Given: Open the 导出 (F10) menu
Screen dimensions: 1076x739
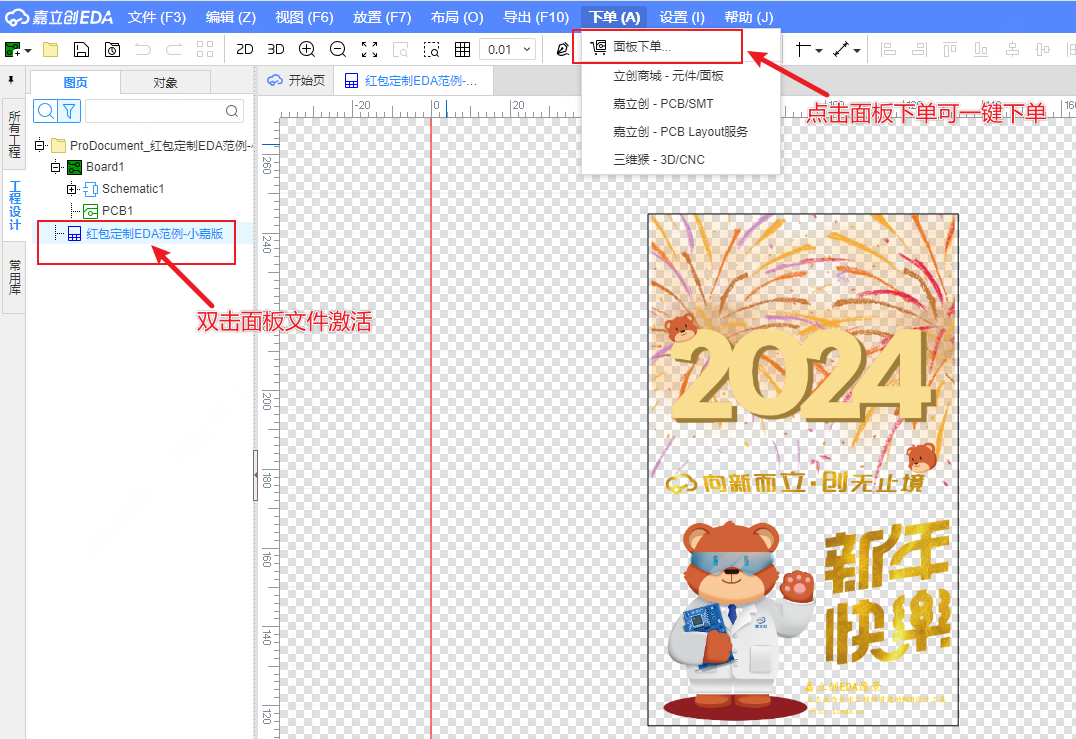Looking at the screenshot, I should click(x=536, y=17).
